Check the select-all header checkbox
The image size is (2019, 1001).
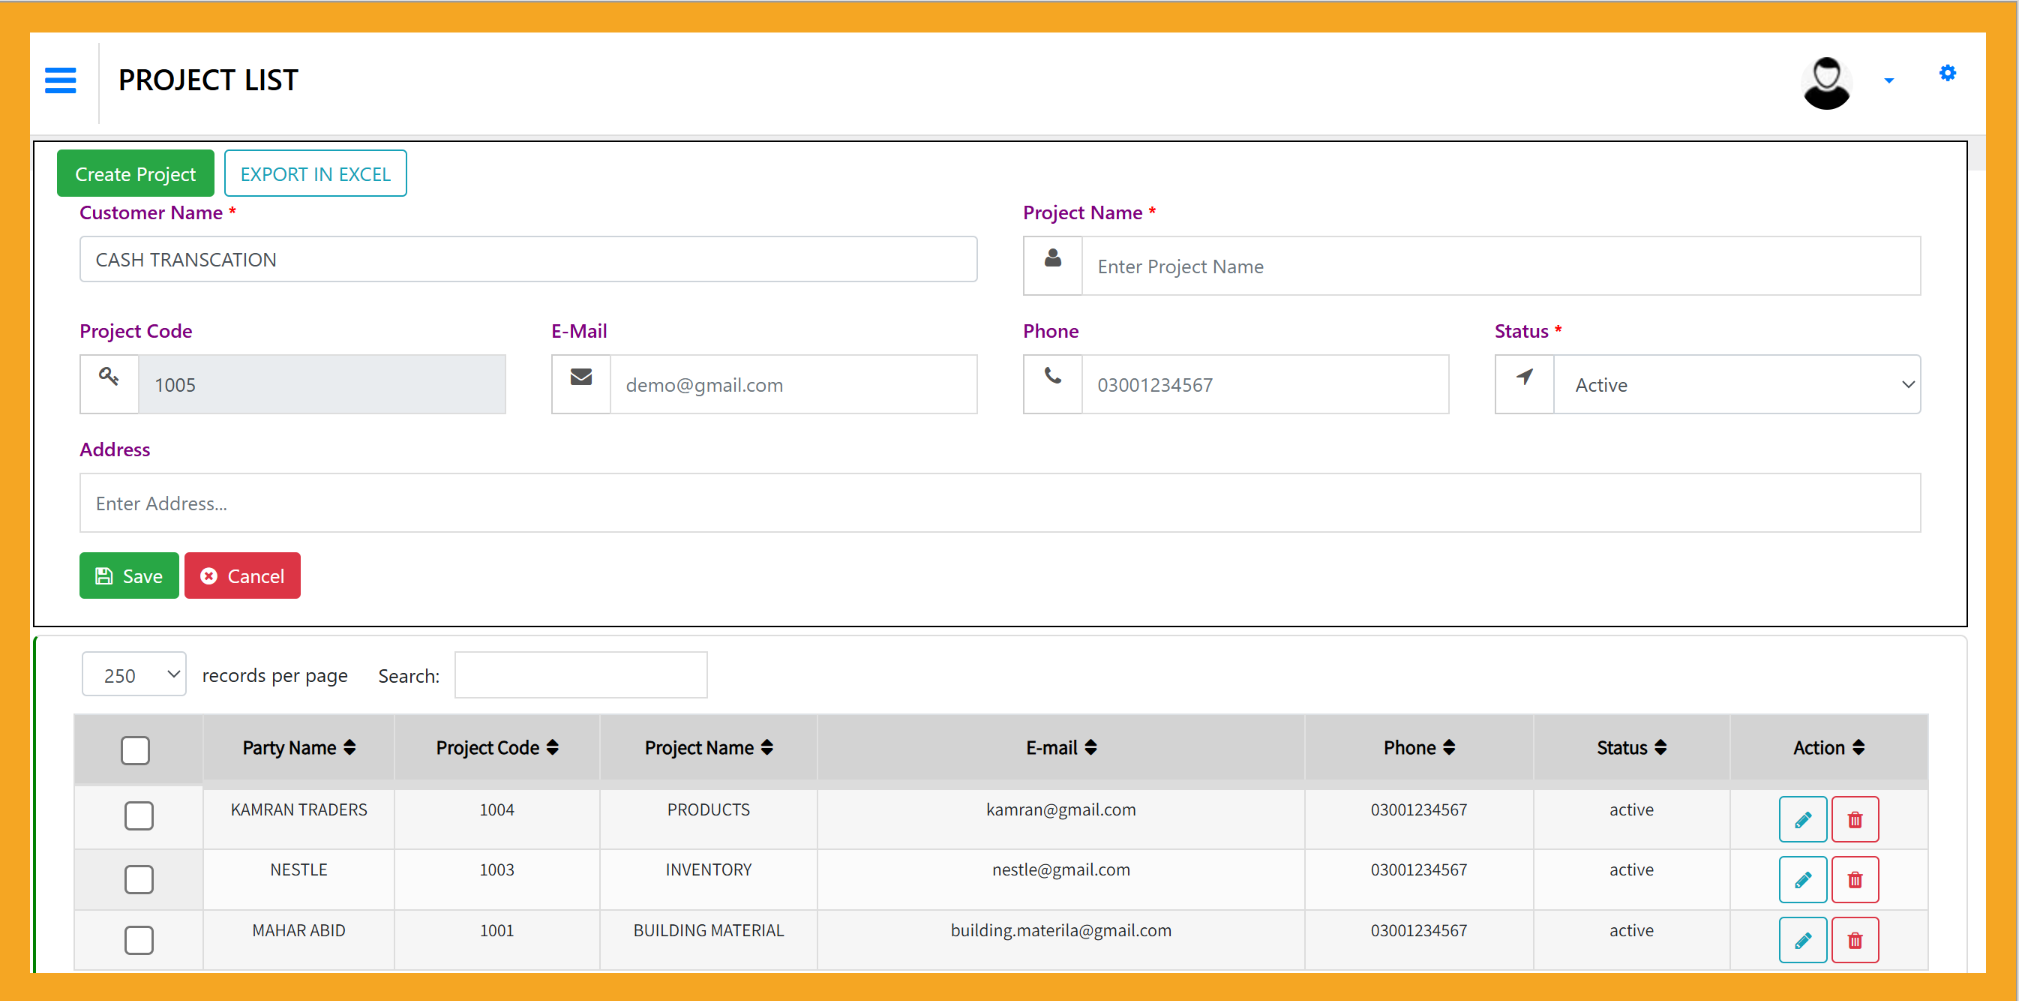pos(136,750)
